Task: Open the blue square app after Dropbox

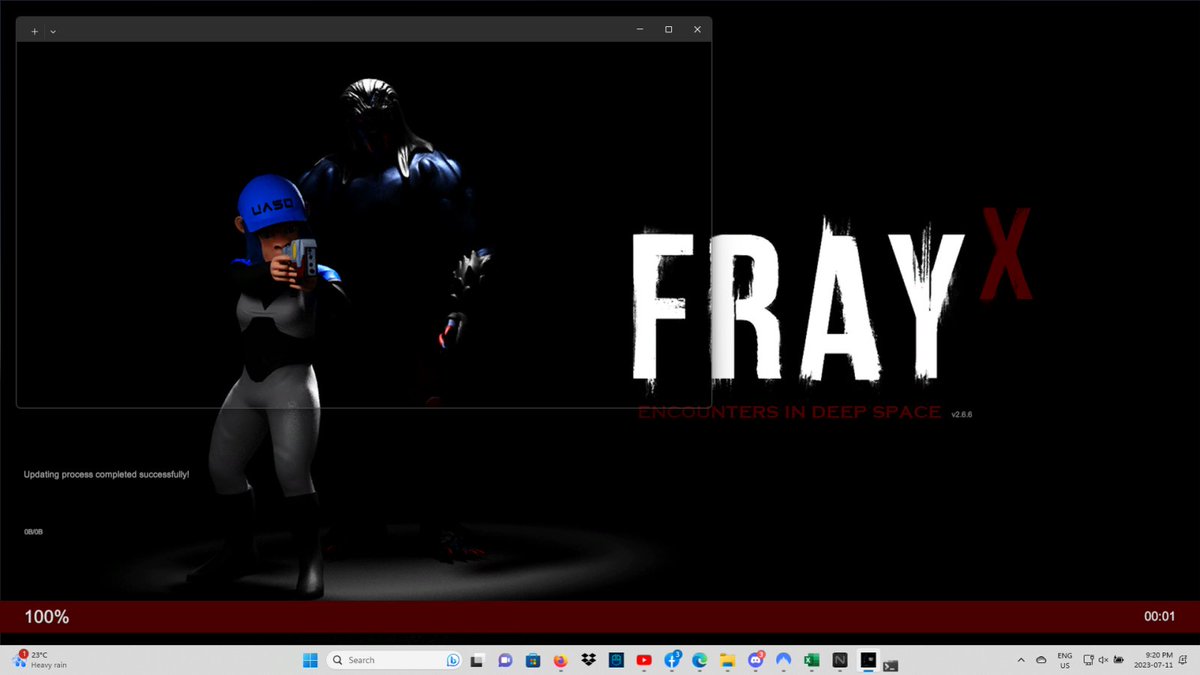Action: 616,660
